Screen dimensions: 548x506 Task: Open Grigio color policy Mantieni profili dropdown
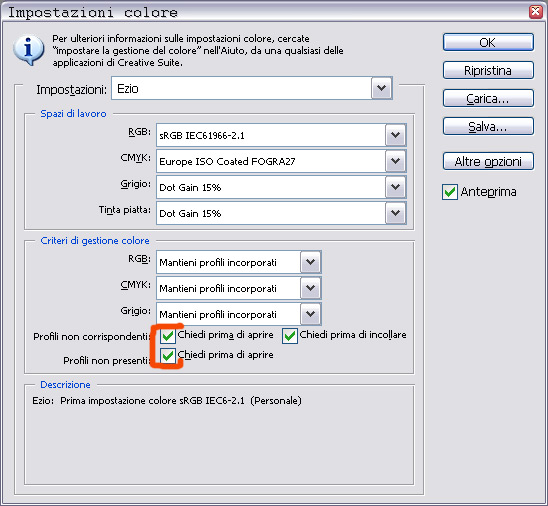239,314
